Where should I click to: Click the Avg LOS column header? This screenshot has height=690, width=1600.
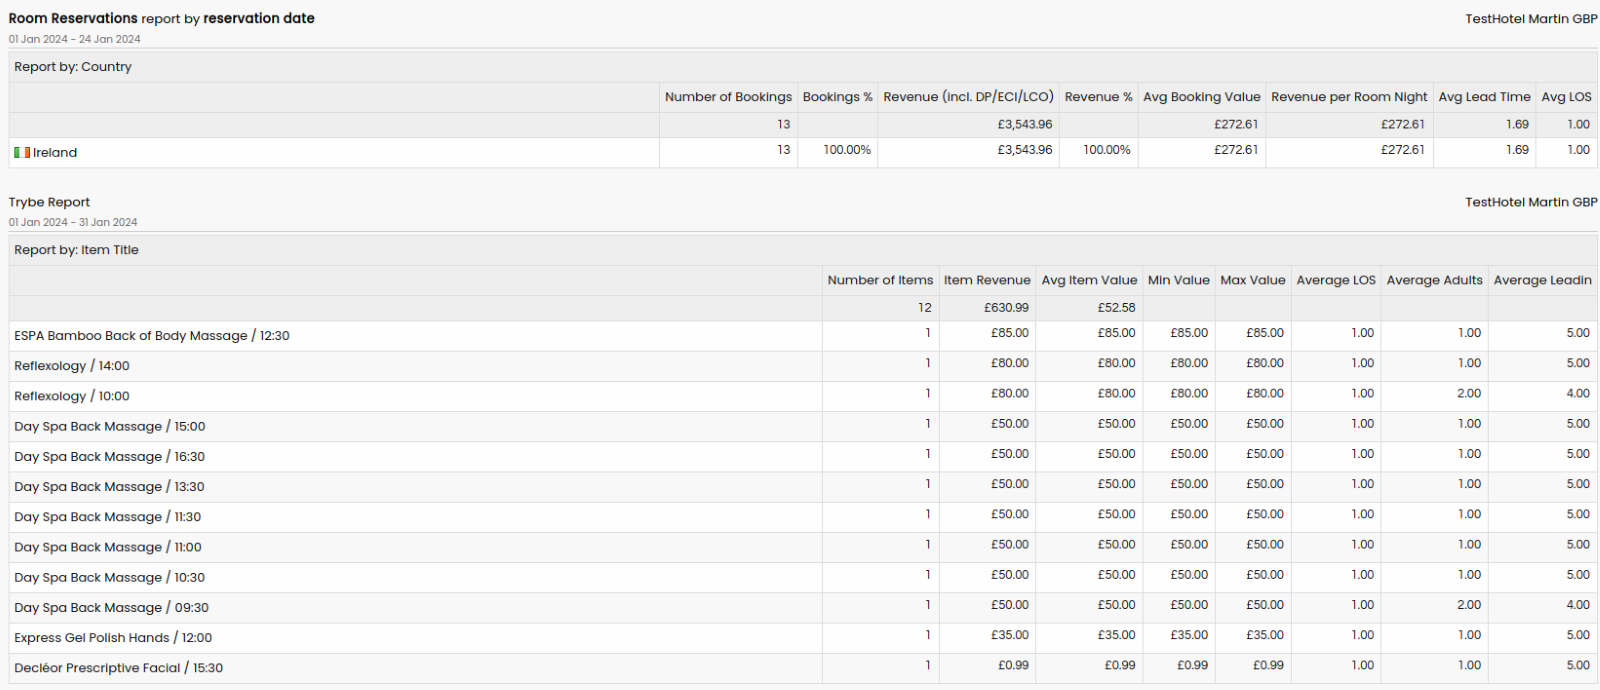coord(1566,97)
